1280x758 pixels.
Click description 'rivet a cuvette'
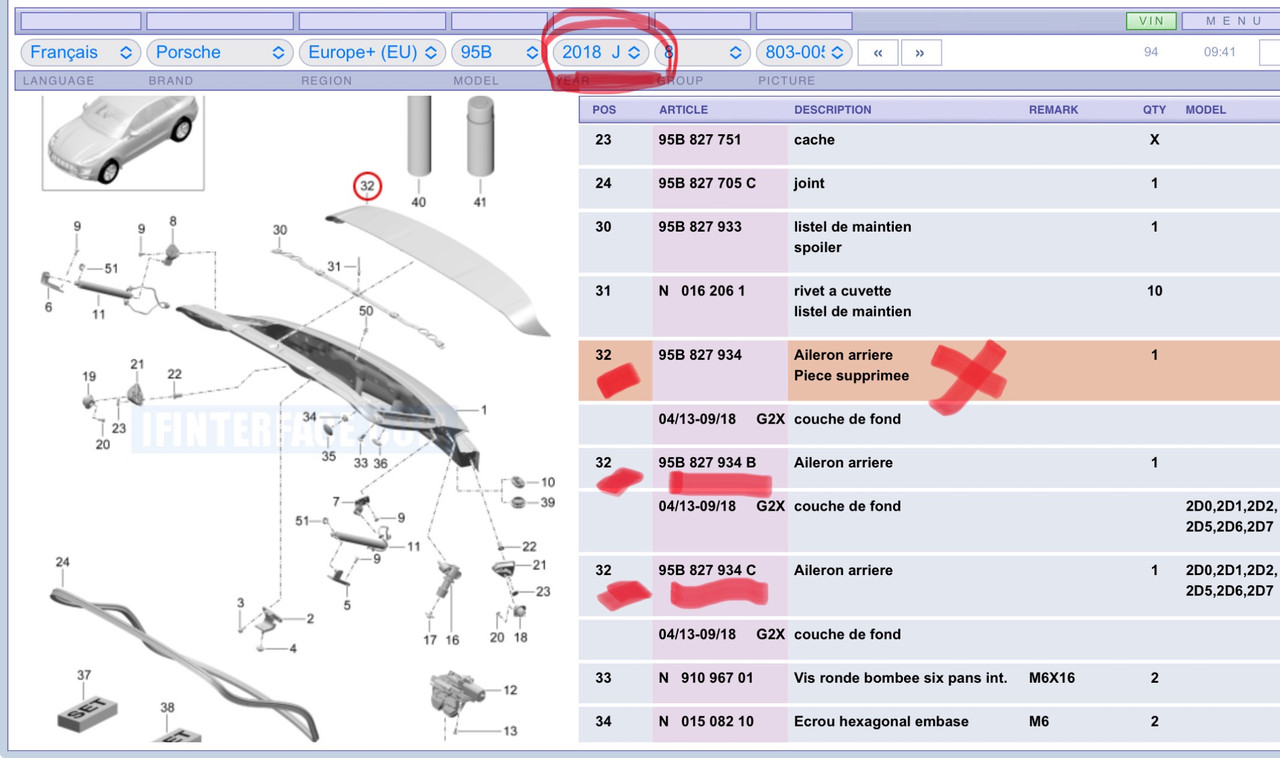click(842, 291)
